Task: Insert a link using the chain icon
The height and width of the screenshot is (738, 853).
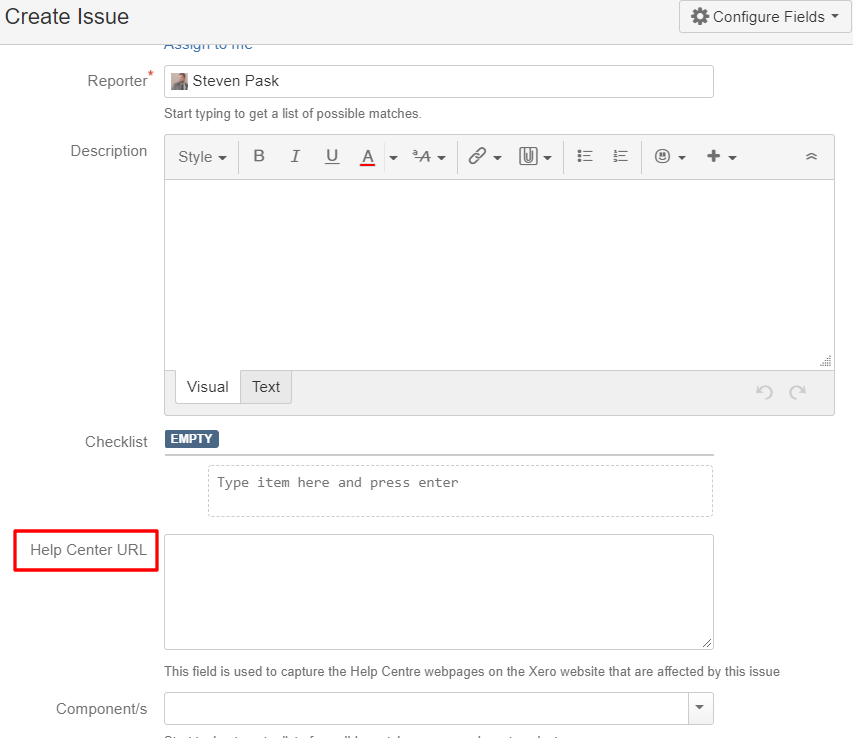Action: (477, 156)
